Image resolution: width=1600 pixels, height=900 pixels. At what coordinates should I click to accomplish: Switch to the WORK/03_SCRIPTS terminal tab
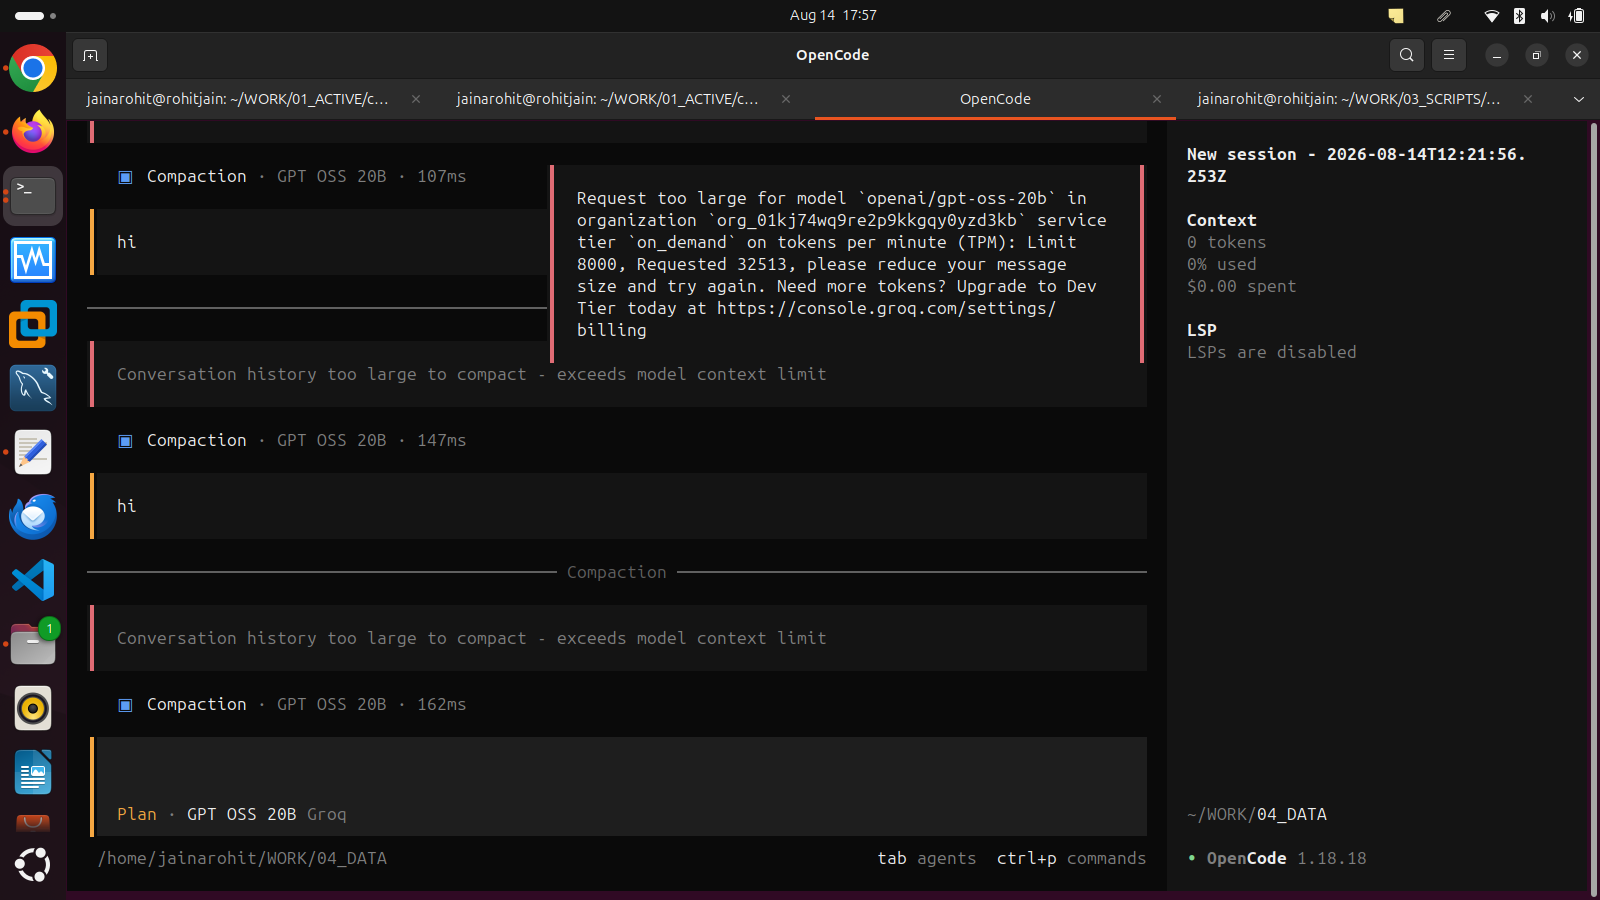pyautogui.click(x=1348, y=99)
